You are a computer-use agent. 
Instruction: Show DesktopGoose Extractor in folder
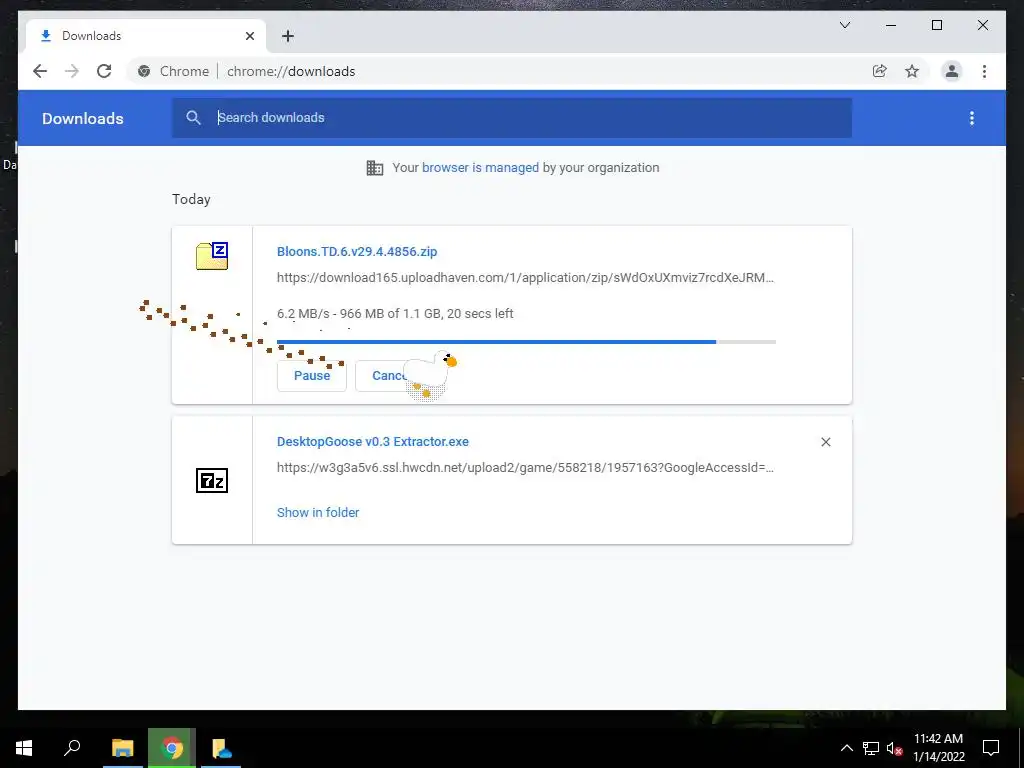[x=317, y=513]
